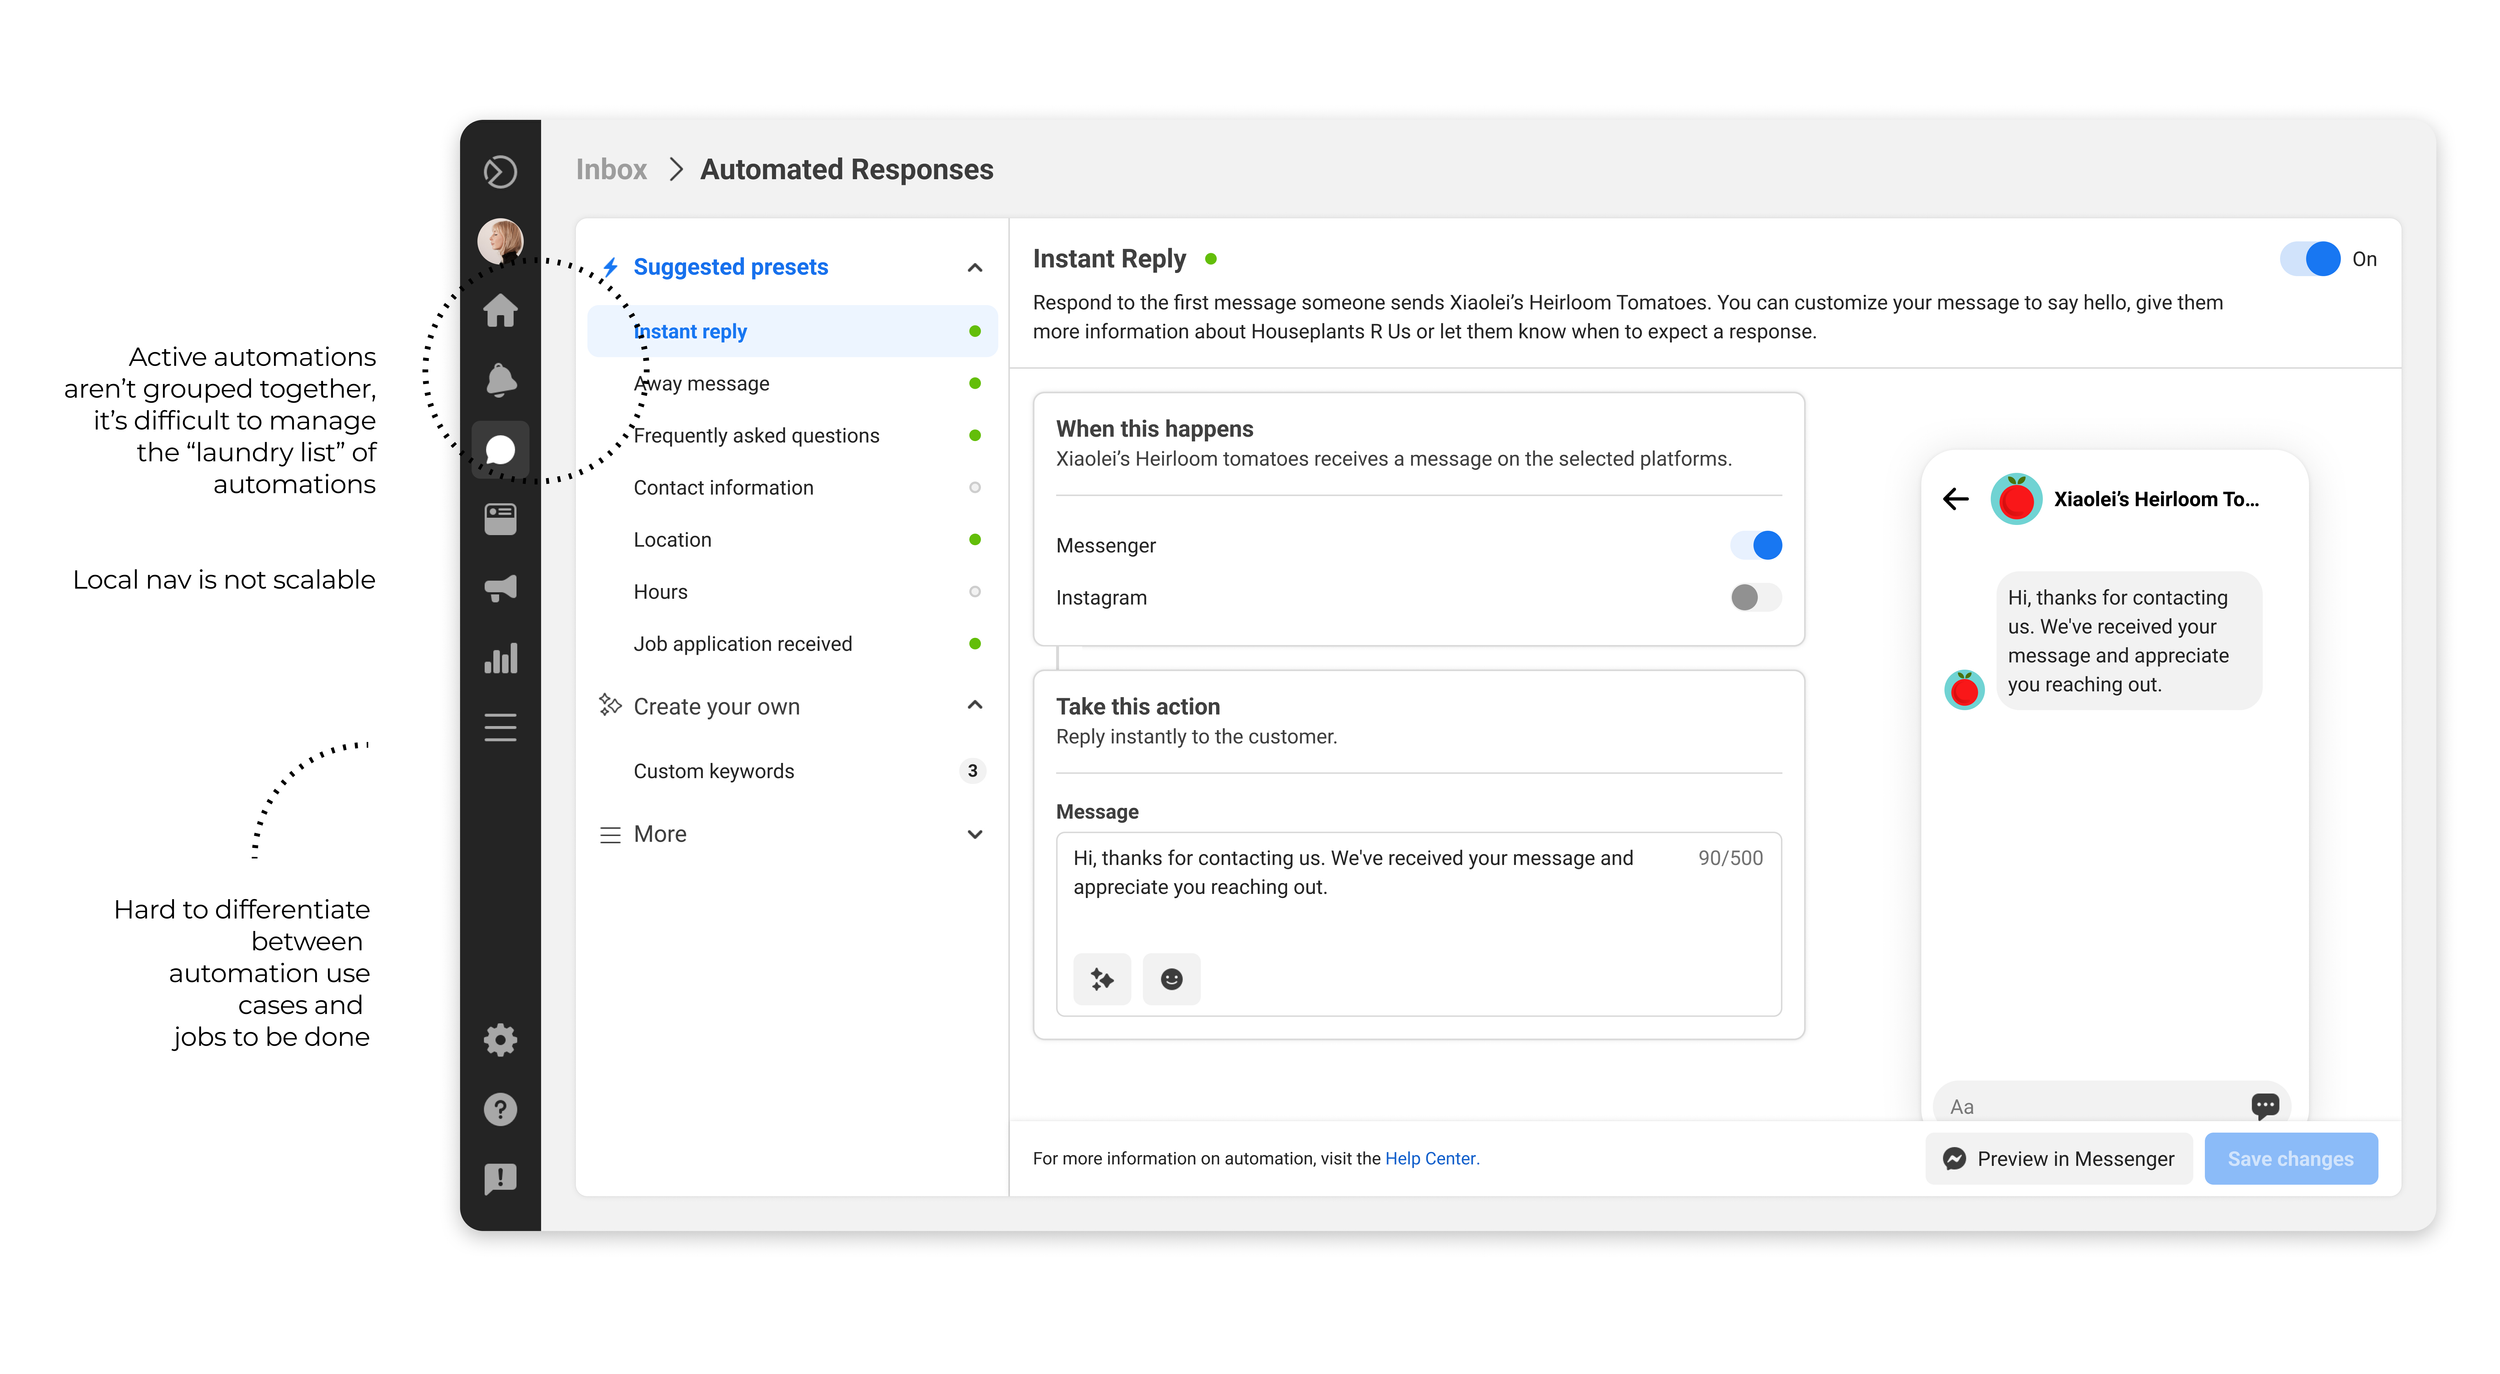Collapse the Suggested presets section

[975, 268]
